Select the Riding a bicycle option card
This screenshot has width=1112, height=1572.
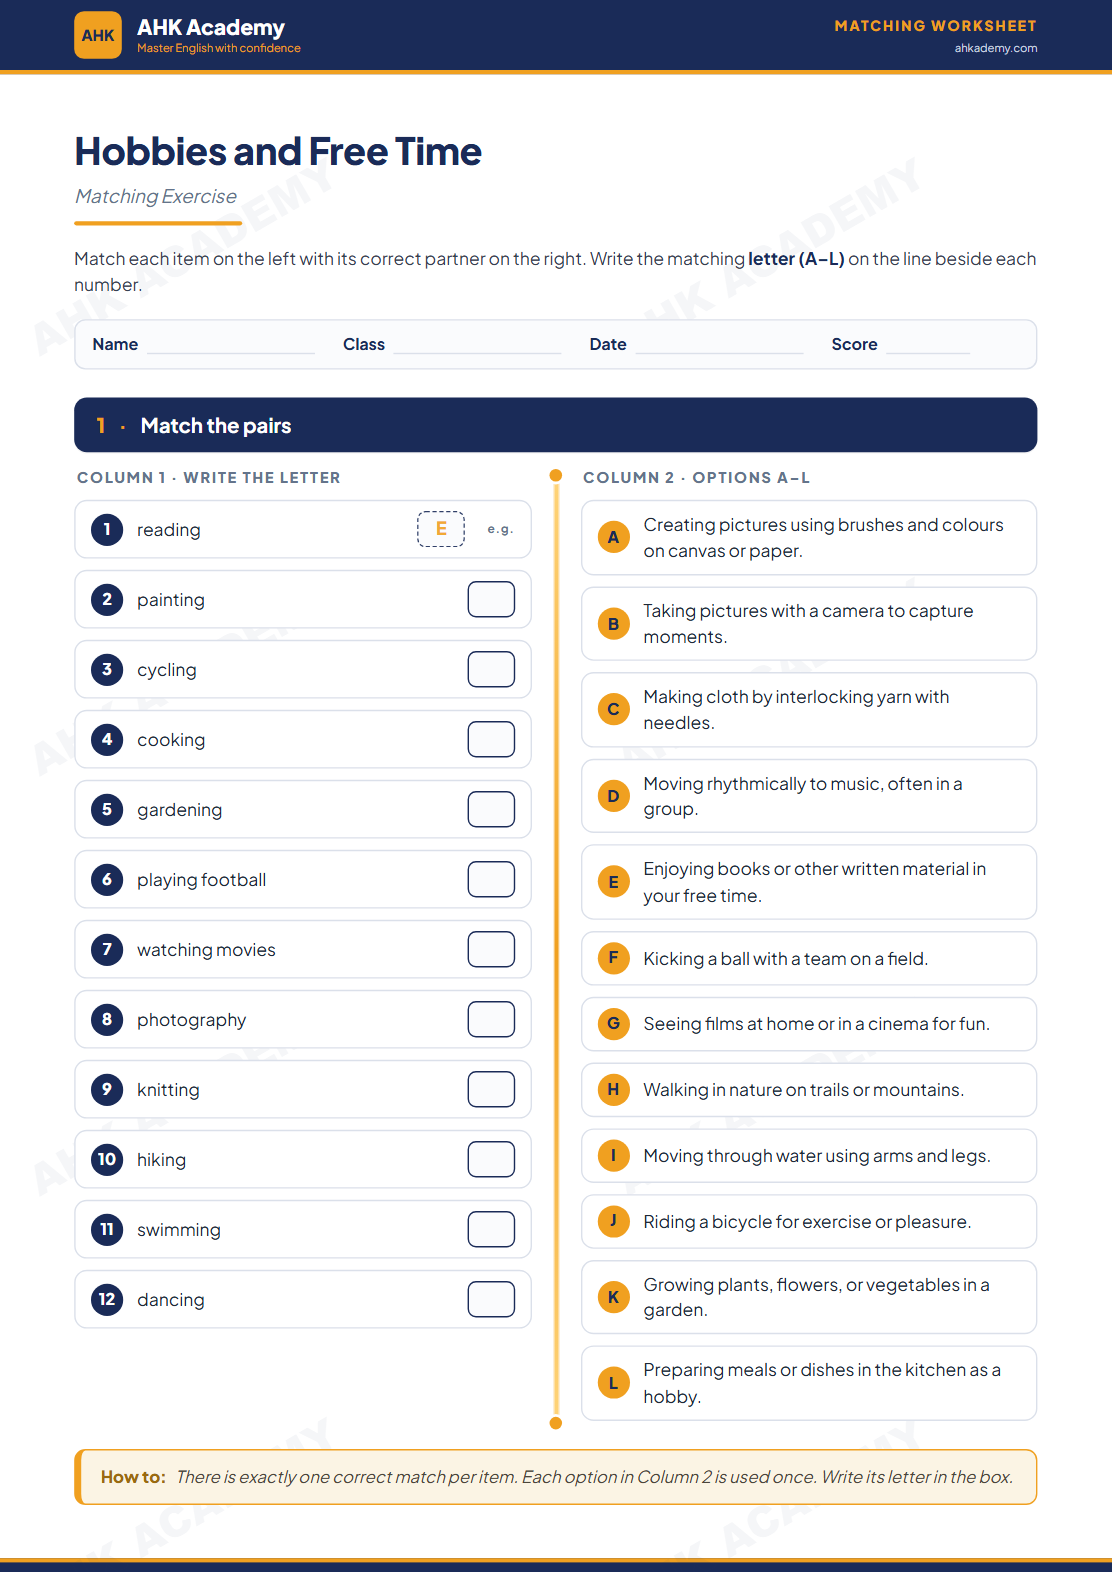809,1221
